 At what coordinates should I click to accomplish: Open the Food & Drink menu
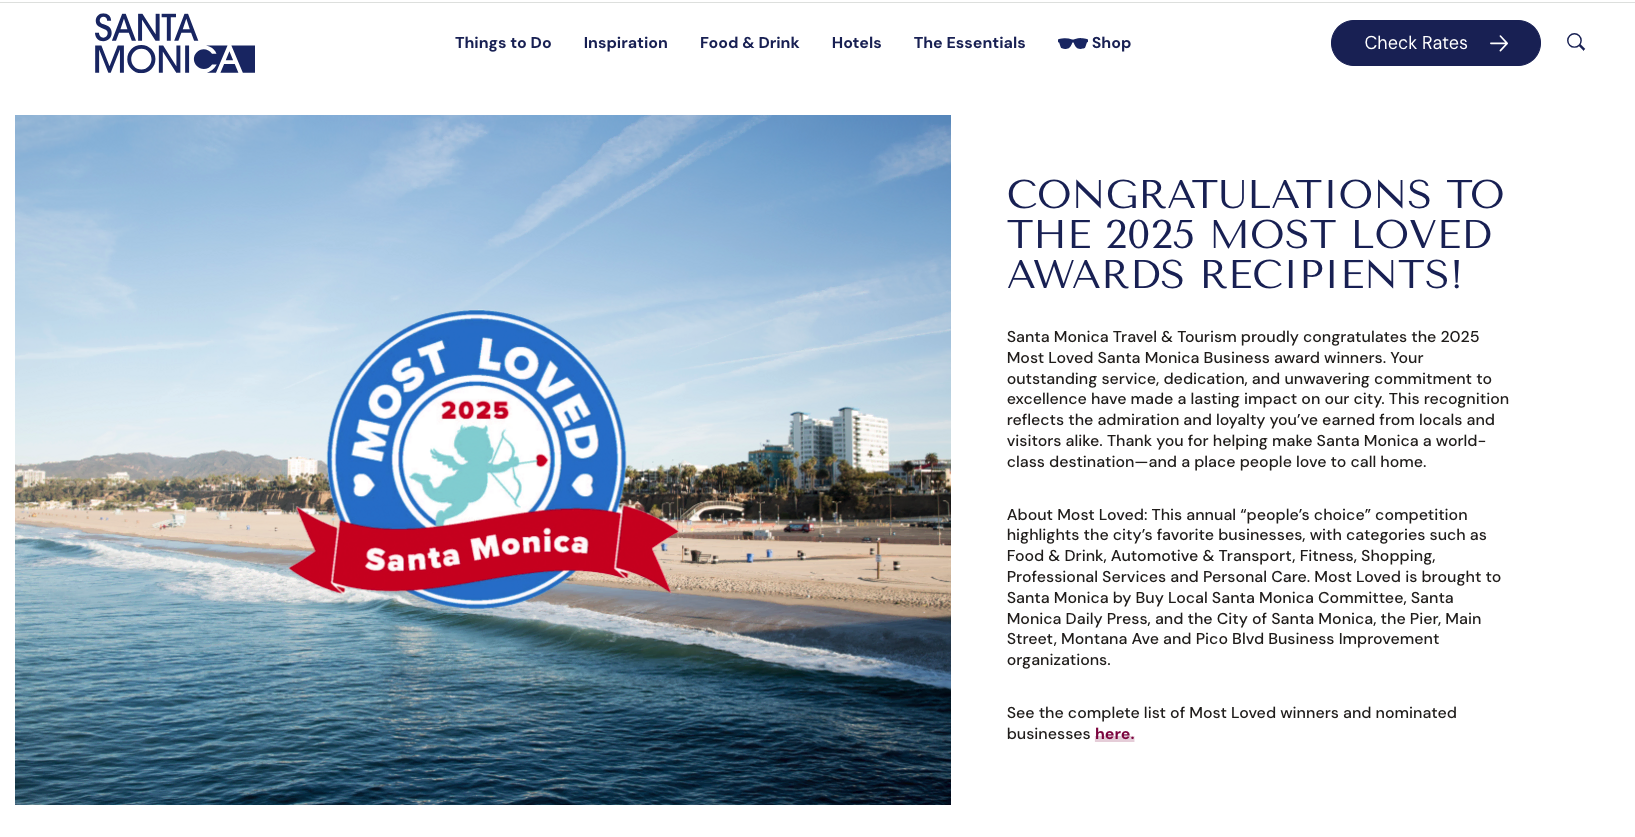(750, 43)
